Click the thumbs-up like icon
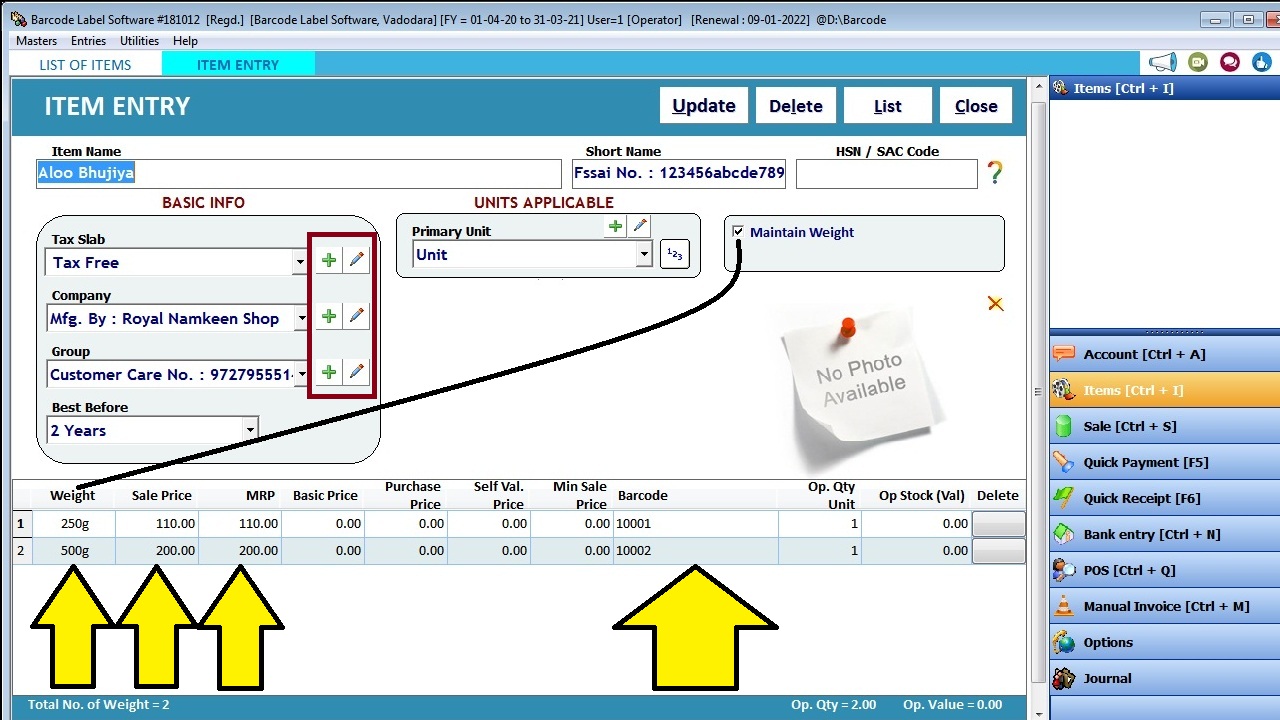The image size is (1280, 720). (1261, 61)
